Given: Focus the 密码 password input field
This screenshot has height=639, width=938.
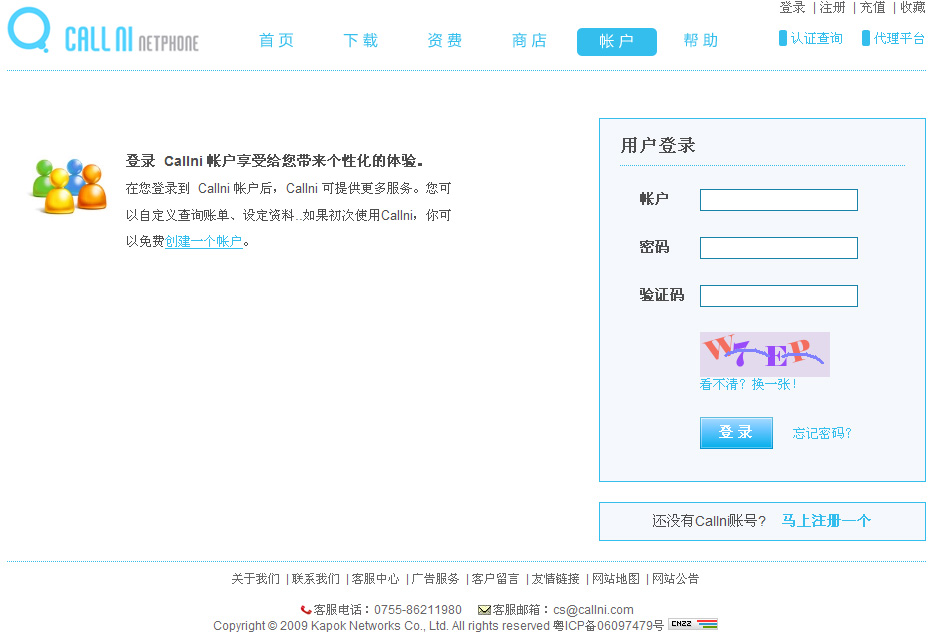Looking at the screenshot, I should coord(779,248).
